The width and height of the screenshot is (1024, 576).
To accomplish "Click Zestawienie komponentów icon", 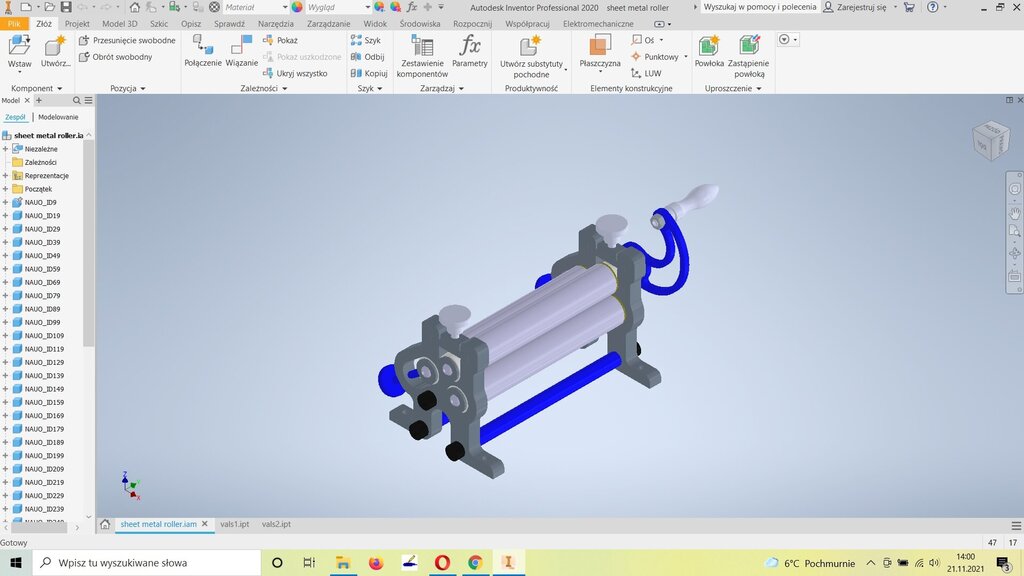I will [422, 46].
